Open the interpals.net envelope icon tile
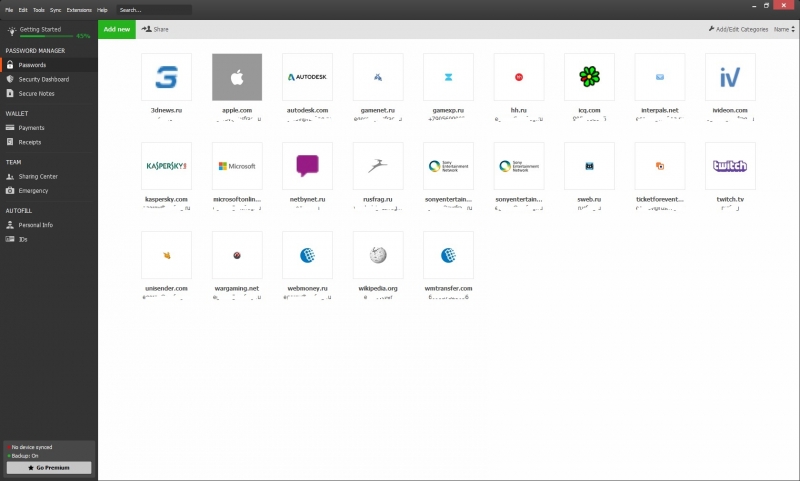The image size is (800, 481). coord(660,77)
